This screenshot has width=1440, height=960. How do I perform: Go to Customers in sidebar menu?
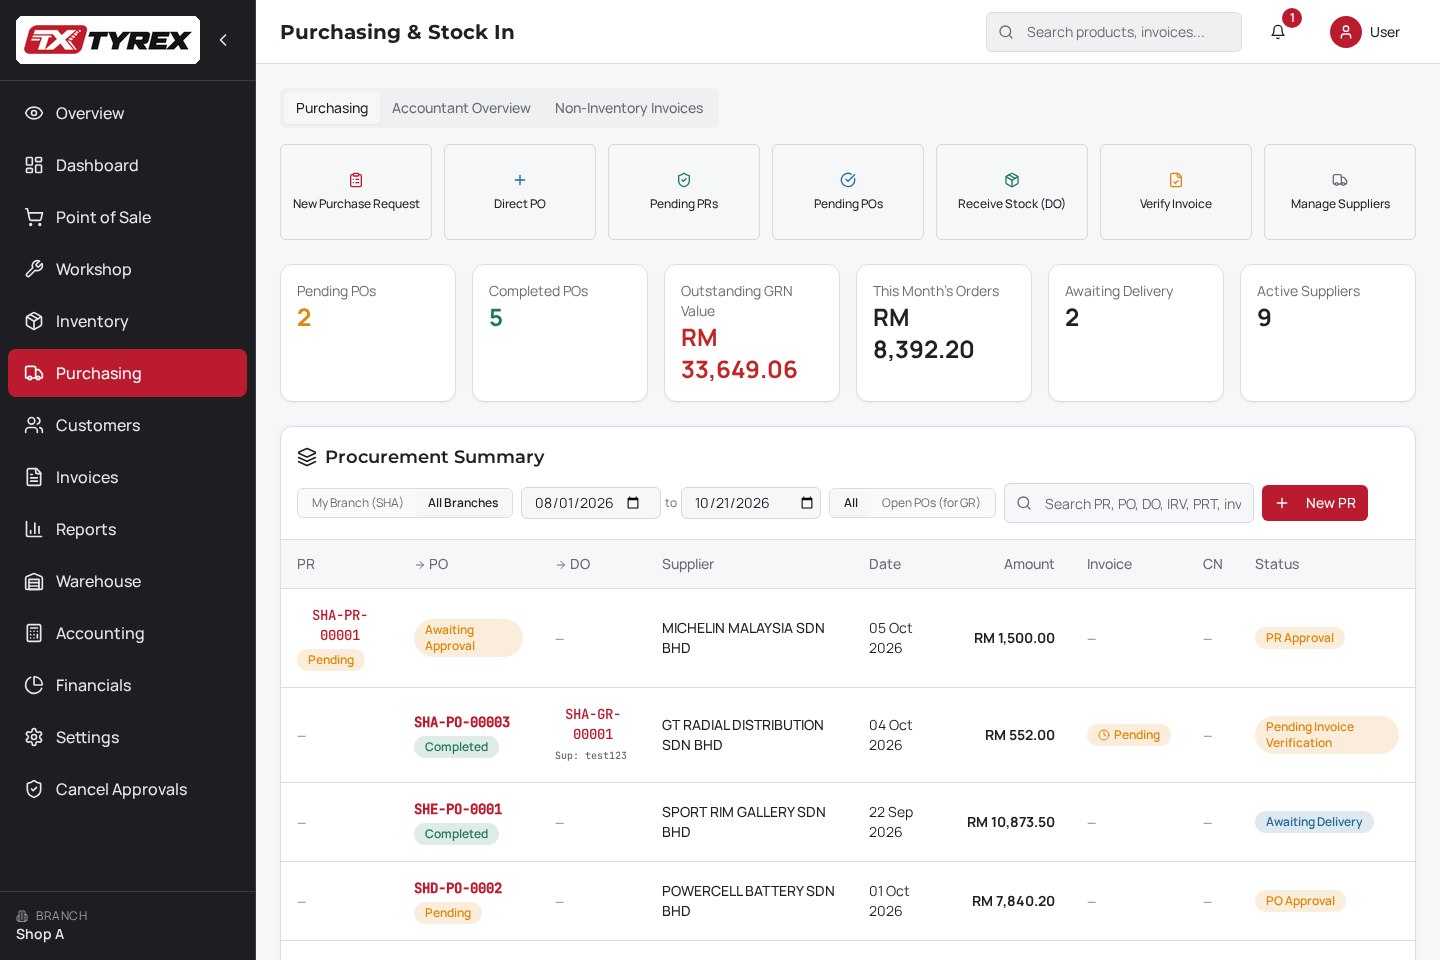coord(127,425)
